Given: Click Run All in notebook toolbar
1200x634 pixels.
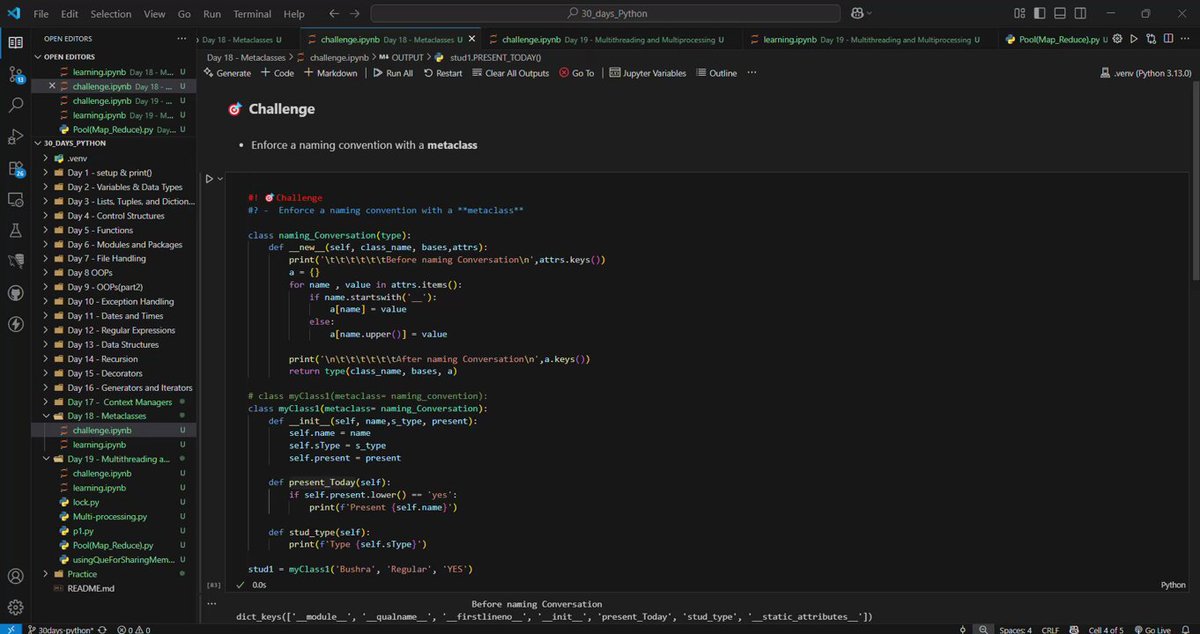Looking at the screenshot, I should tap(393, 73).
